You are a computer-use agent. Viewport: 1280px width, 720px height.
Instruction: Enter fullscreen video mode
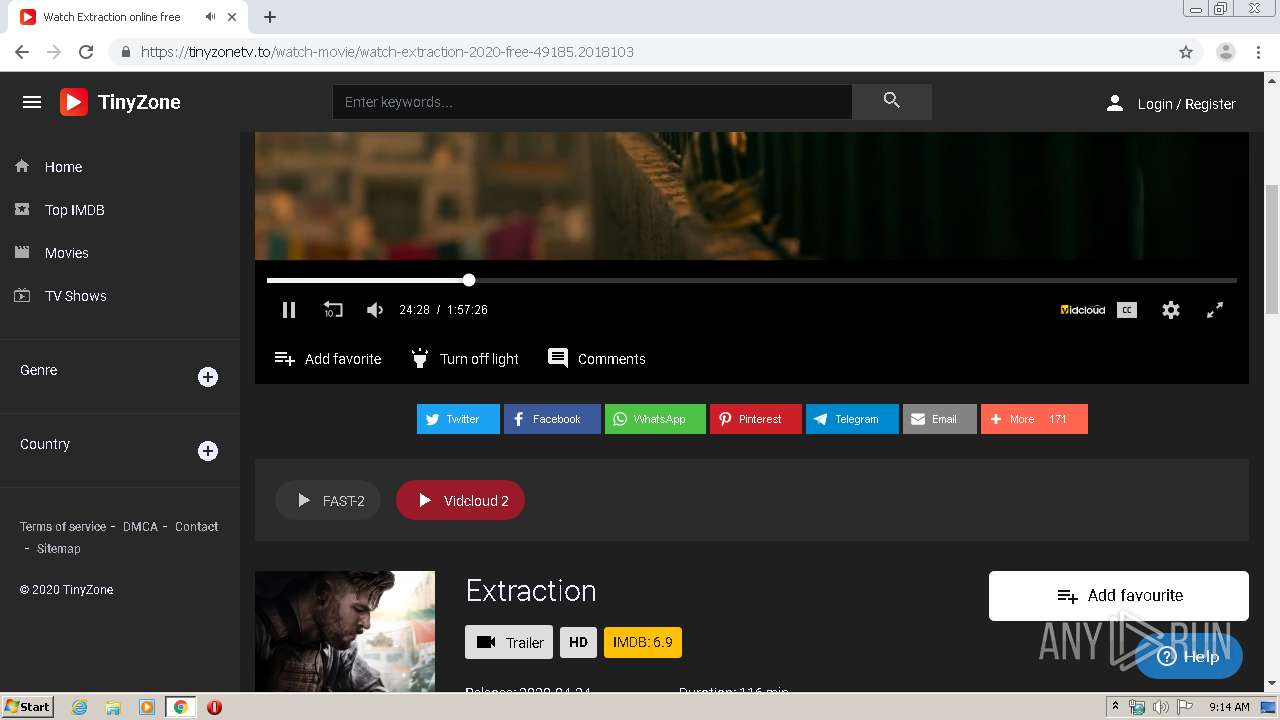(x=1215, y=310)
